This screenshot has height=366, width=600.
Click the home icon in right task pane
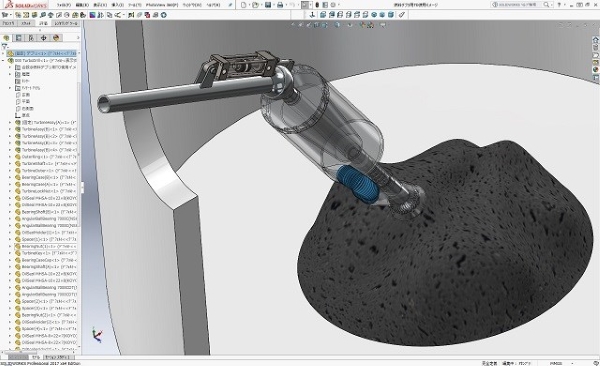pos(595,40)
